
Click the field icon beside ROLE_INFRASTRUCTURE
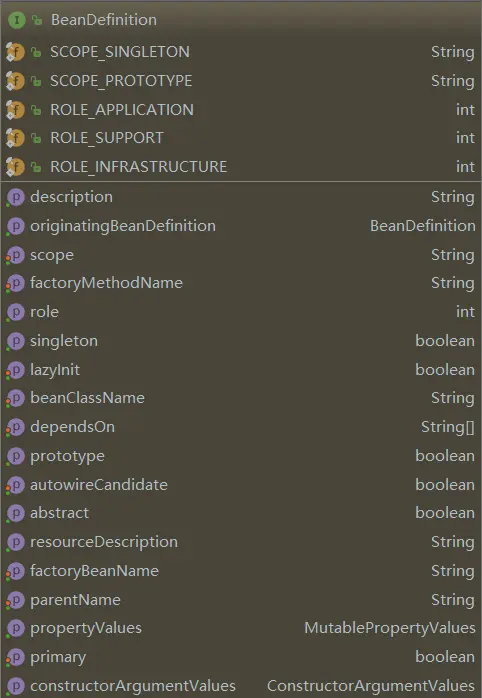click(15, 167)
